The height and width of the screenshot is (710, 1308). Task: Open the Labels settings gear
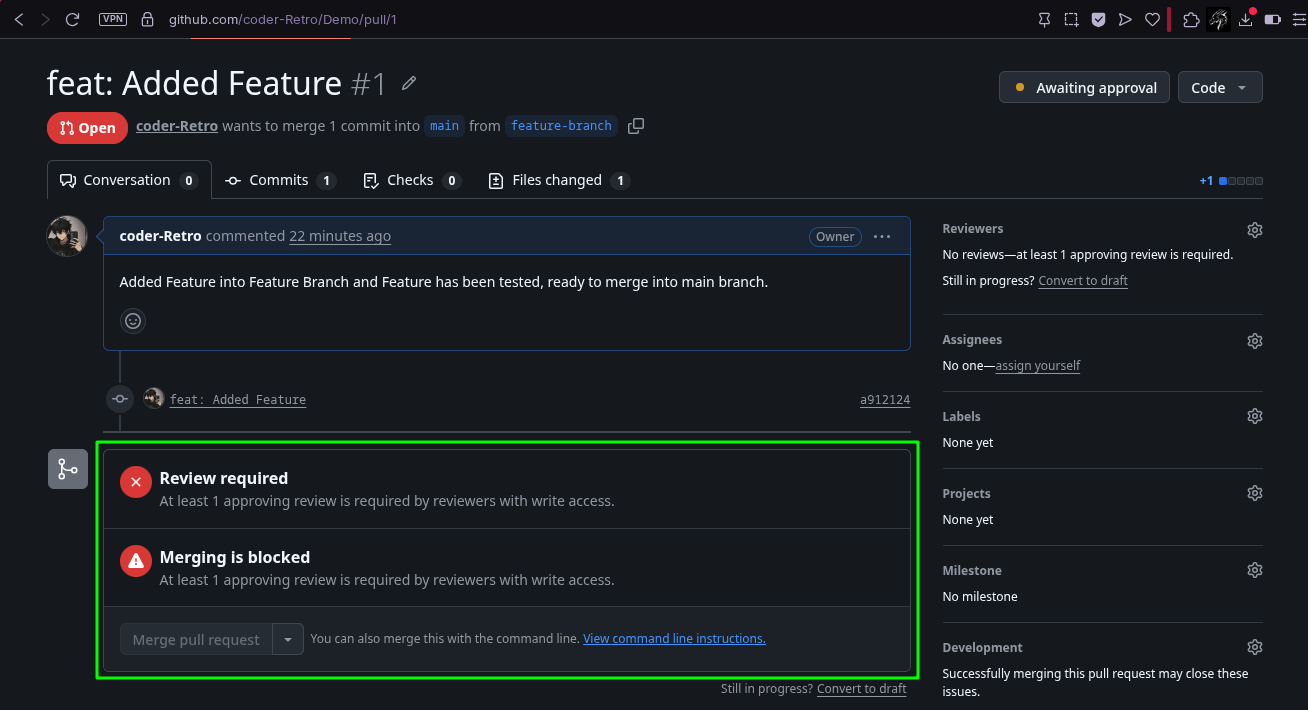pyautogui.click(x=1255, y=416)
